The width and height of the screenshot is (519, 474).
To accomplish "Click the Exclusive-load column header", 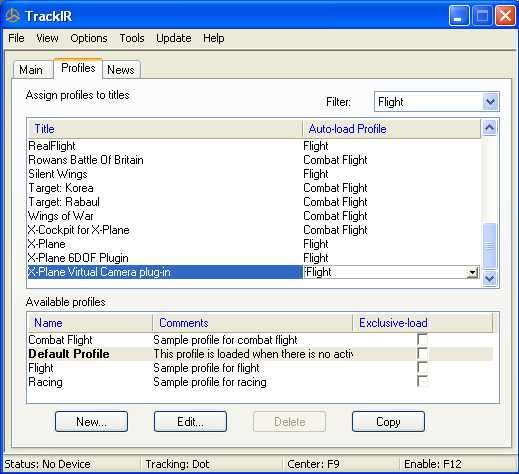I will pyautogui.click(x=422, y=323).
